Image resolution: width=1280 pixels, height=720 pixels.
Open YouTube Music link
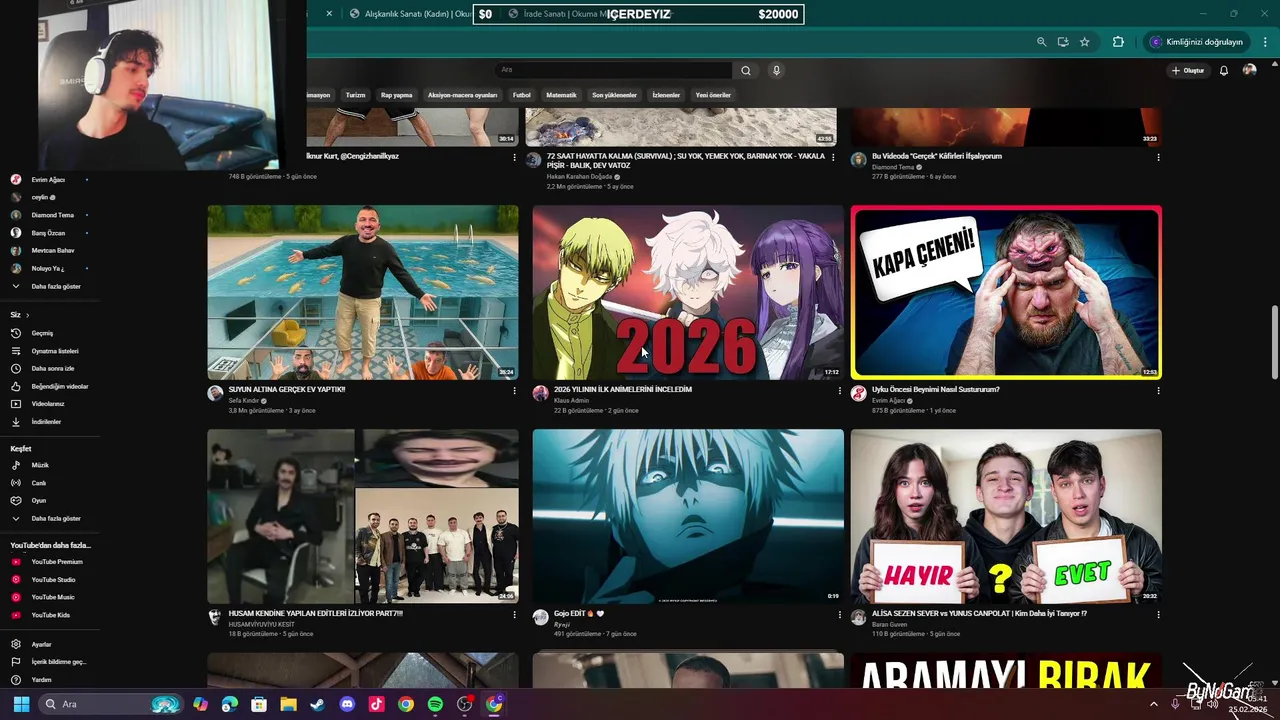point(52,597)
